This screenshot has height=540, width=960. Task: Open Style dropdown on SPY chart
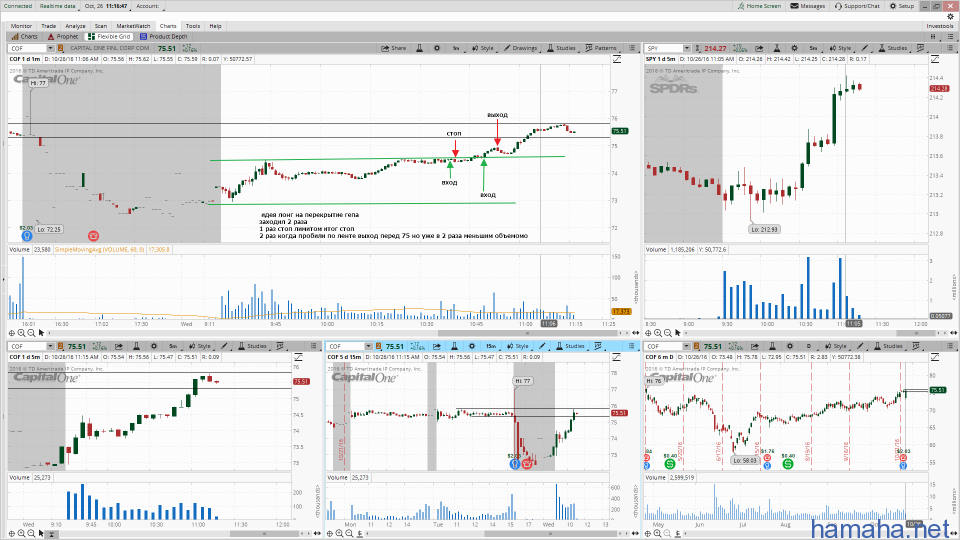click(841, 48)
